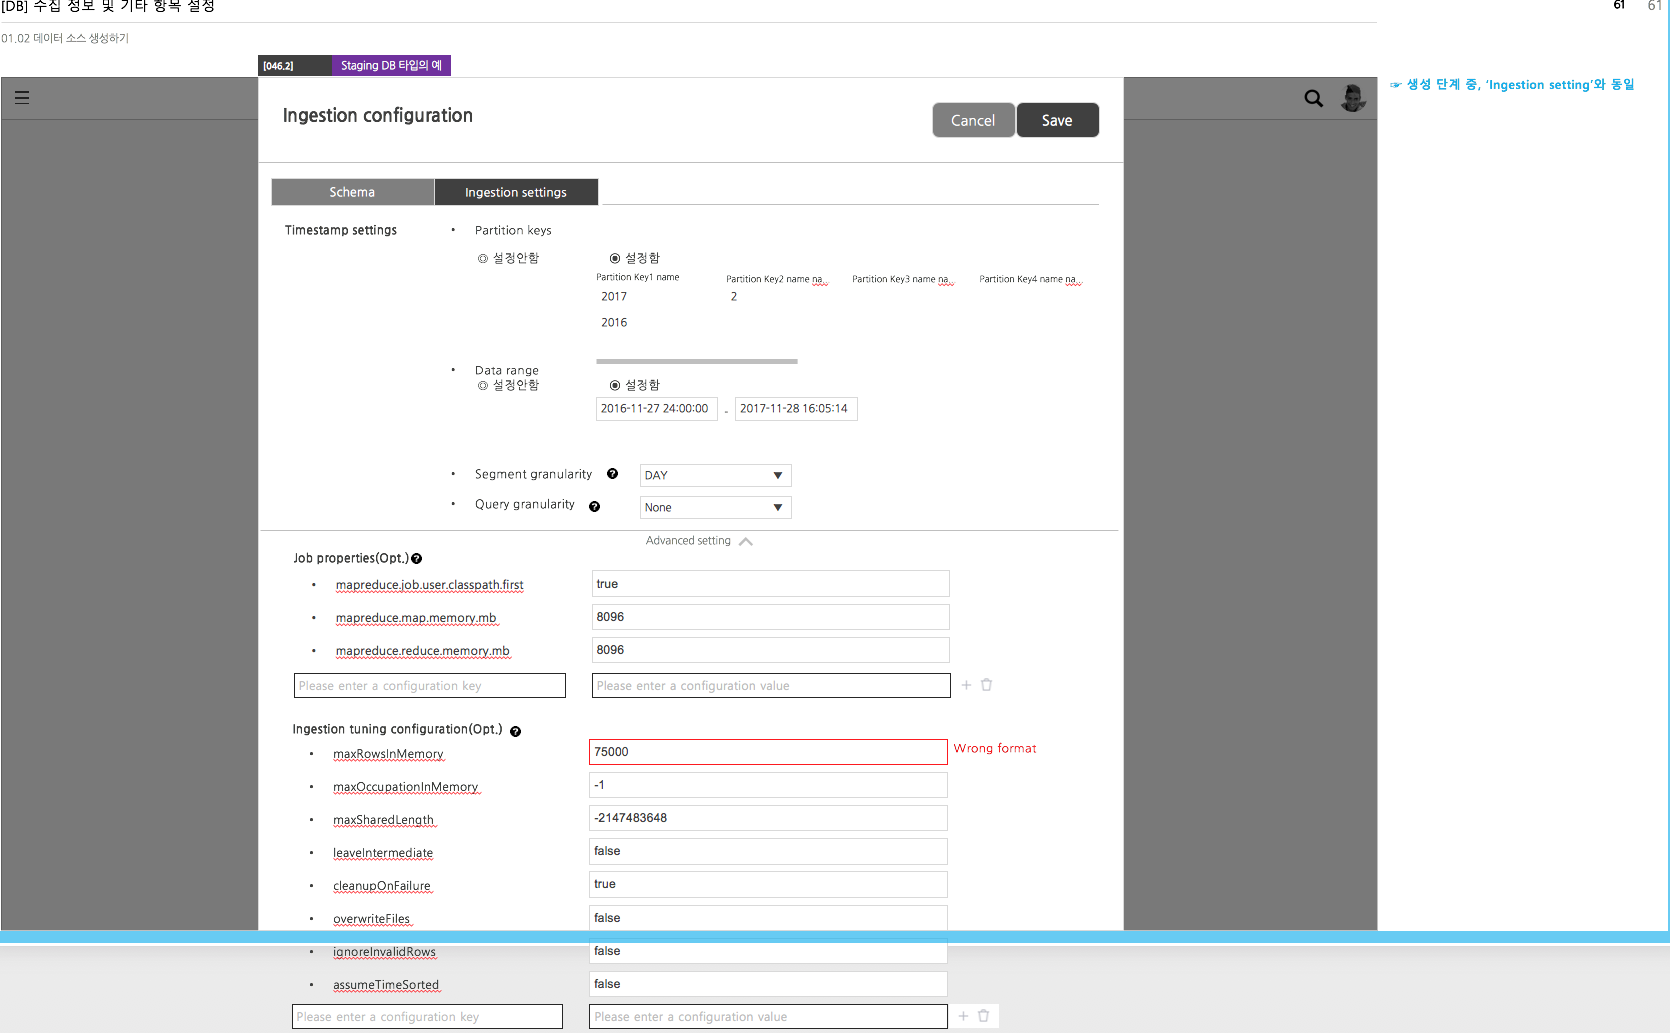This screenshot has width=1670, height=1033.
Task: Edit the cleanupOnFailure value field
Action: pyautogui.click(x=768, y=884)
